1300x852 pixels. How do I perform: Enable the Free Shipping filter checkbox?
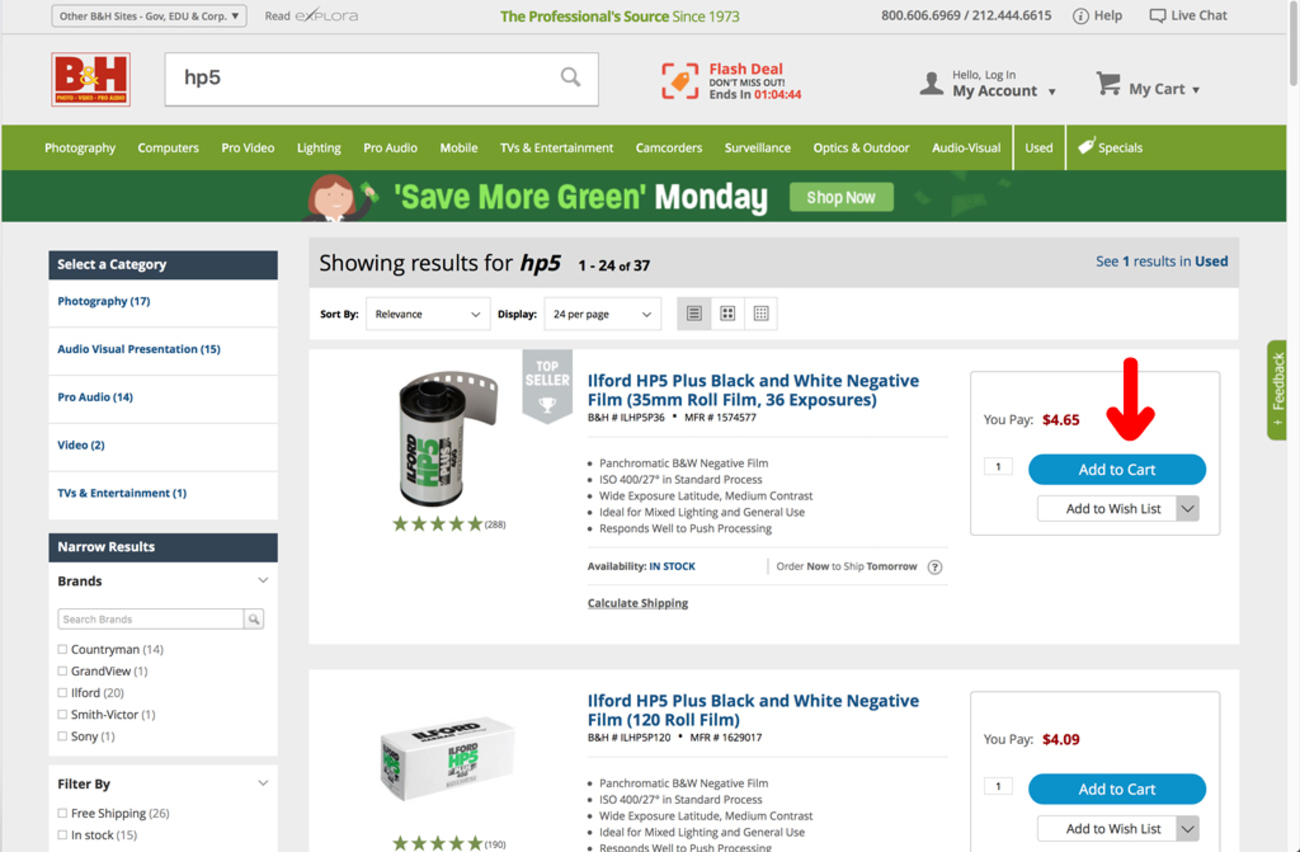click(x=62, y=813)
